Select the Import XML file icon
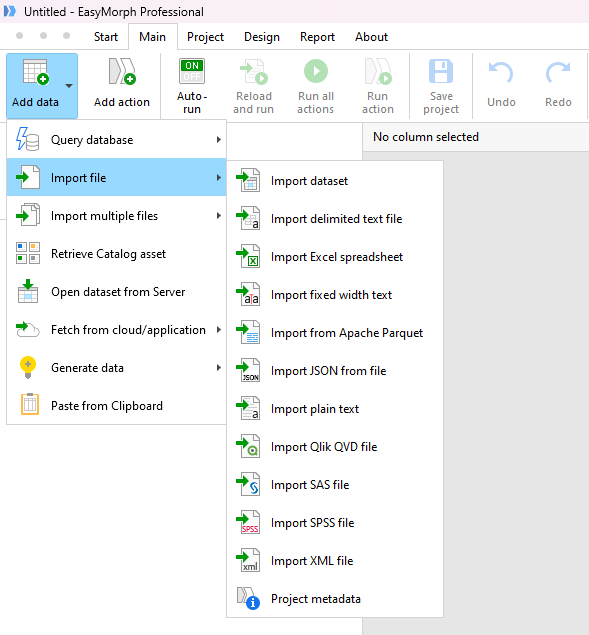Viewport: 589px width, 635px height. pyautogui.click(x=248, y=560)
